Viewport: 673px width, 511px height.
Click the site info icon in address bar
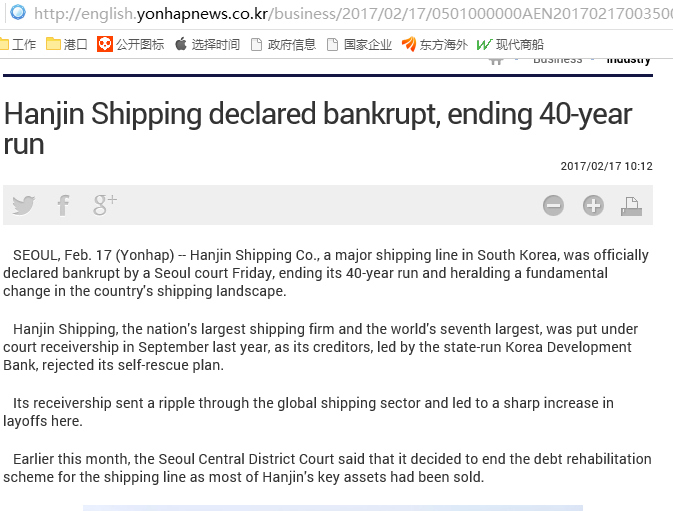coord(17,14)
